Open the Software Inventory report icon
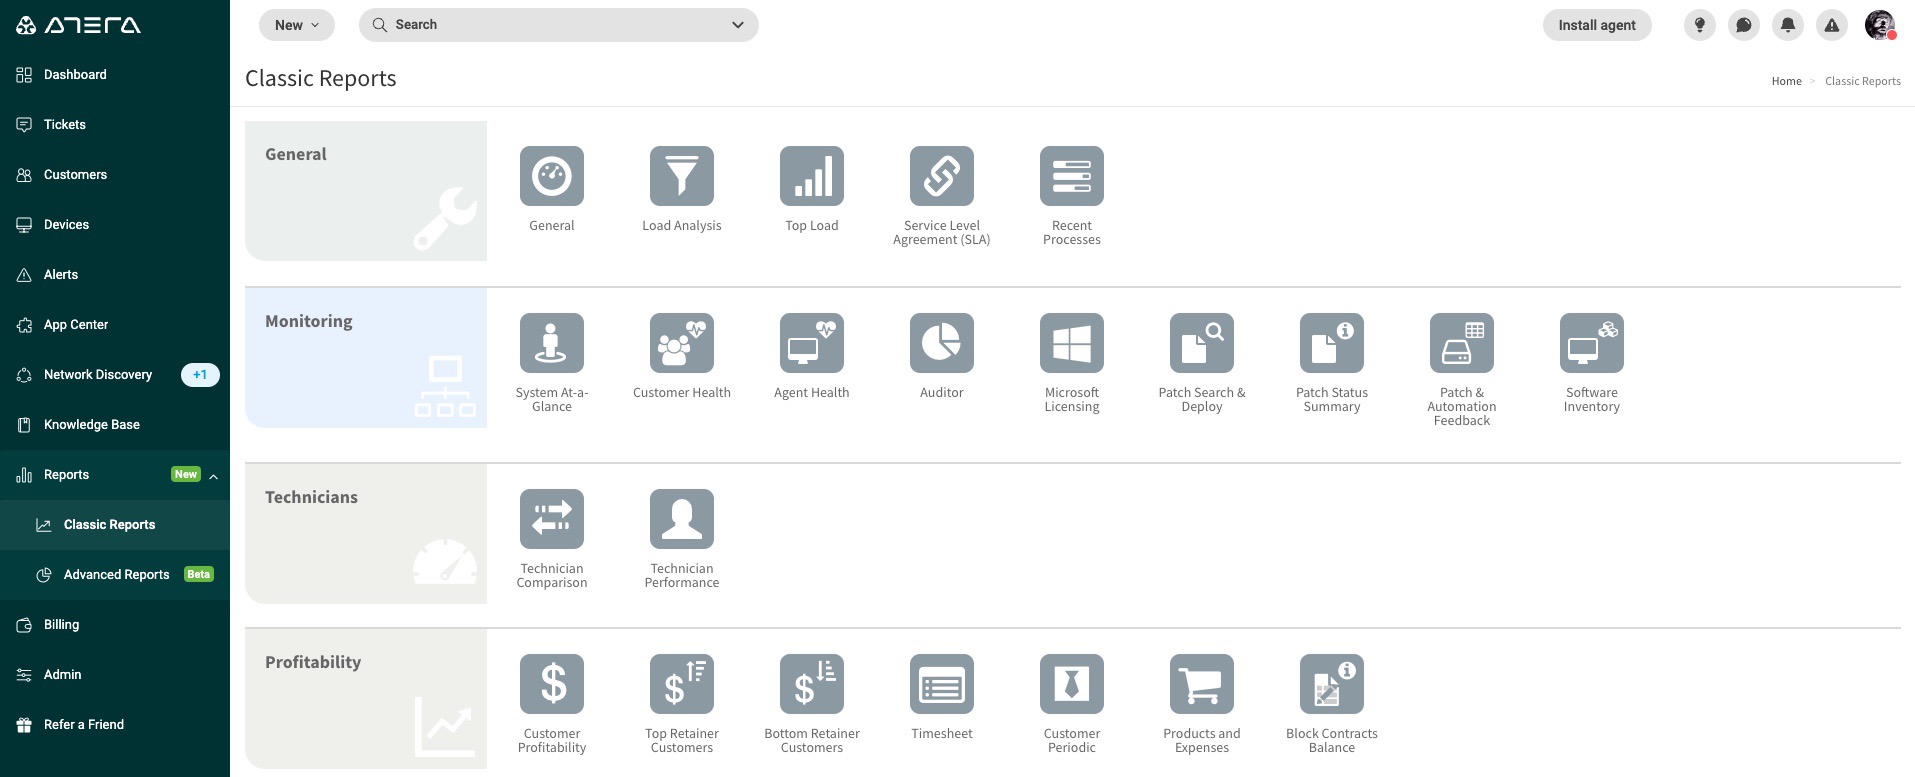 pos(1591,343)
